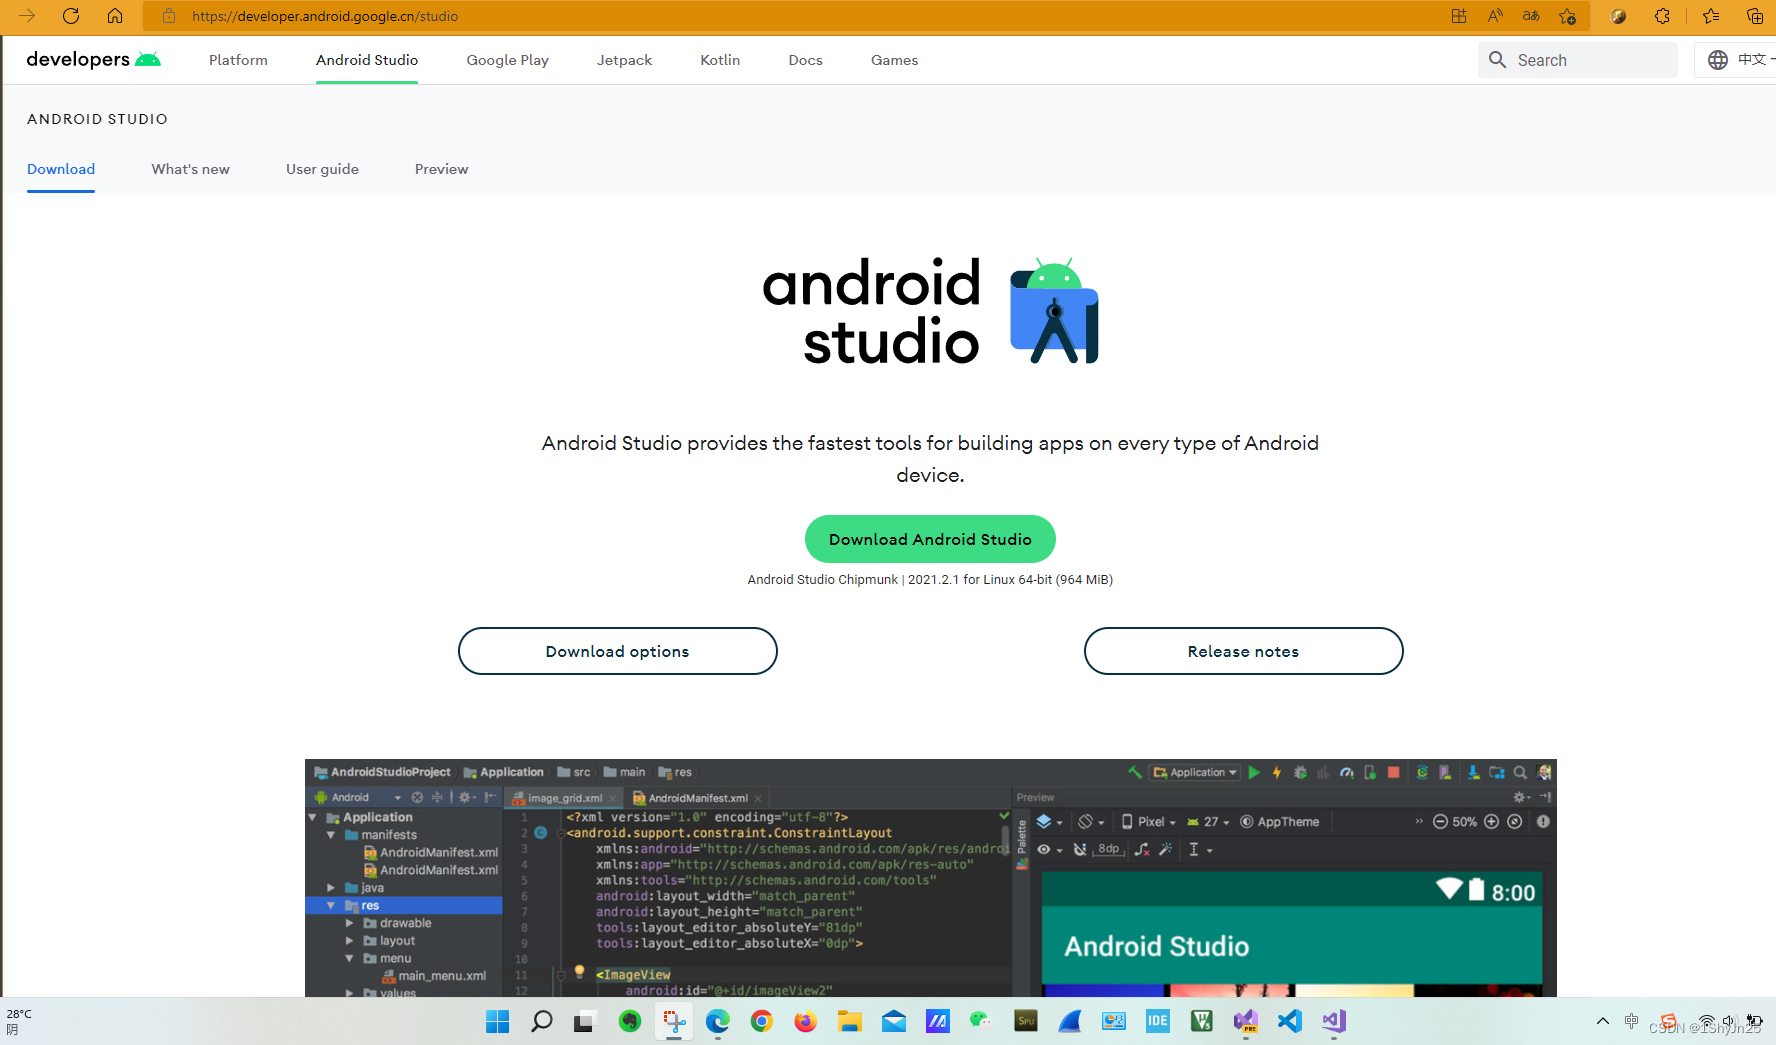Select the Debug icon in the run toolbar
This screenshot has width=1776, height=1045.
1301,773
